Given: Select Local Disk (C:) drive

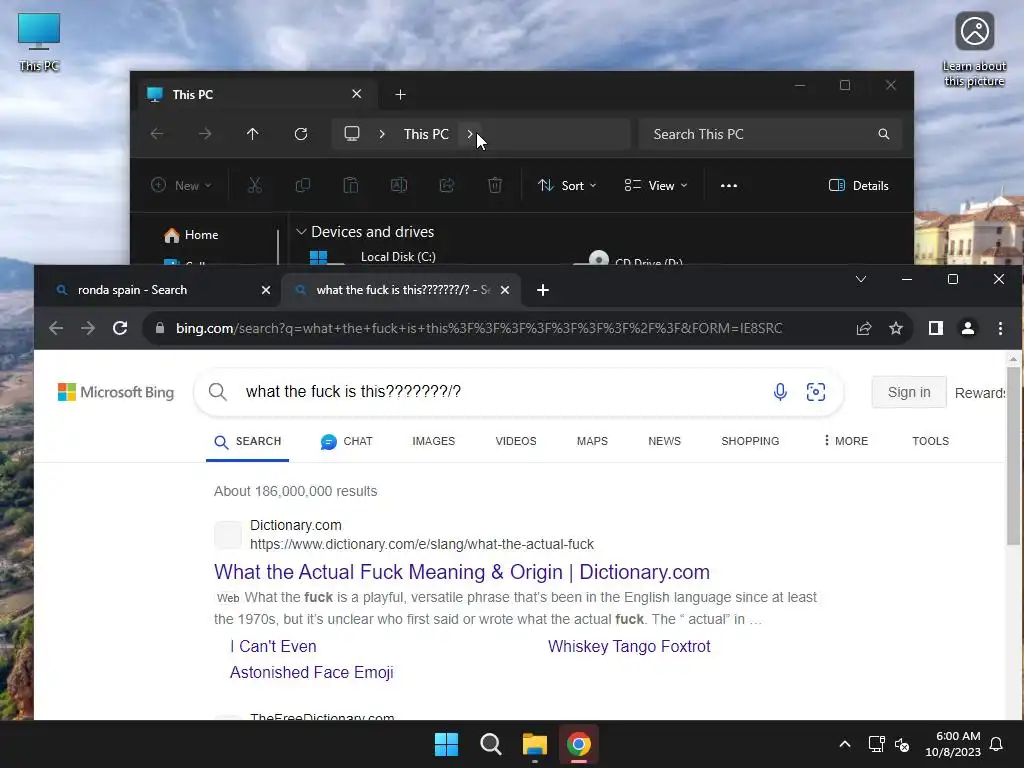Looking at the screenshot, I should coord(398,257).
